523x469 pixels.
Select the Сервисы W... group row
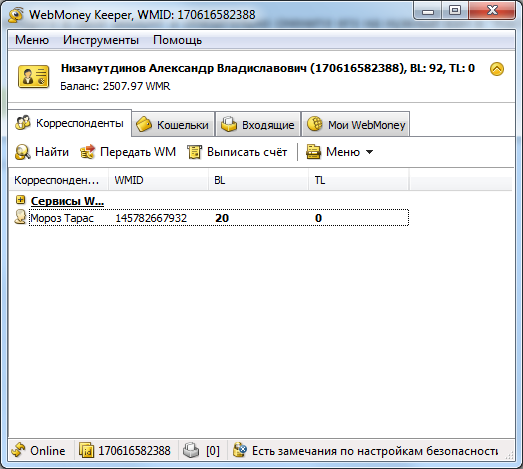pos(67,201)
